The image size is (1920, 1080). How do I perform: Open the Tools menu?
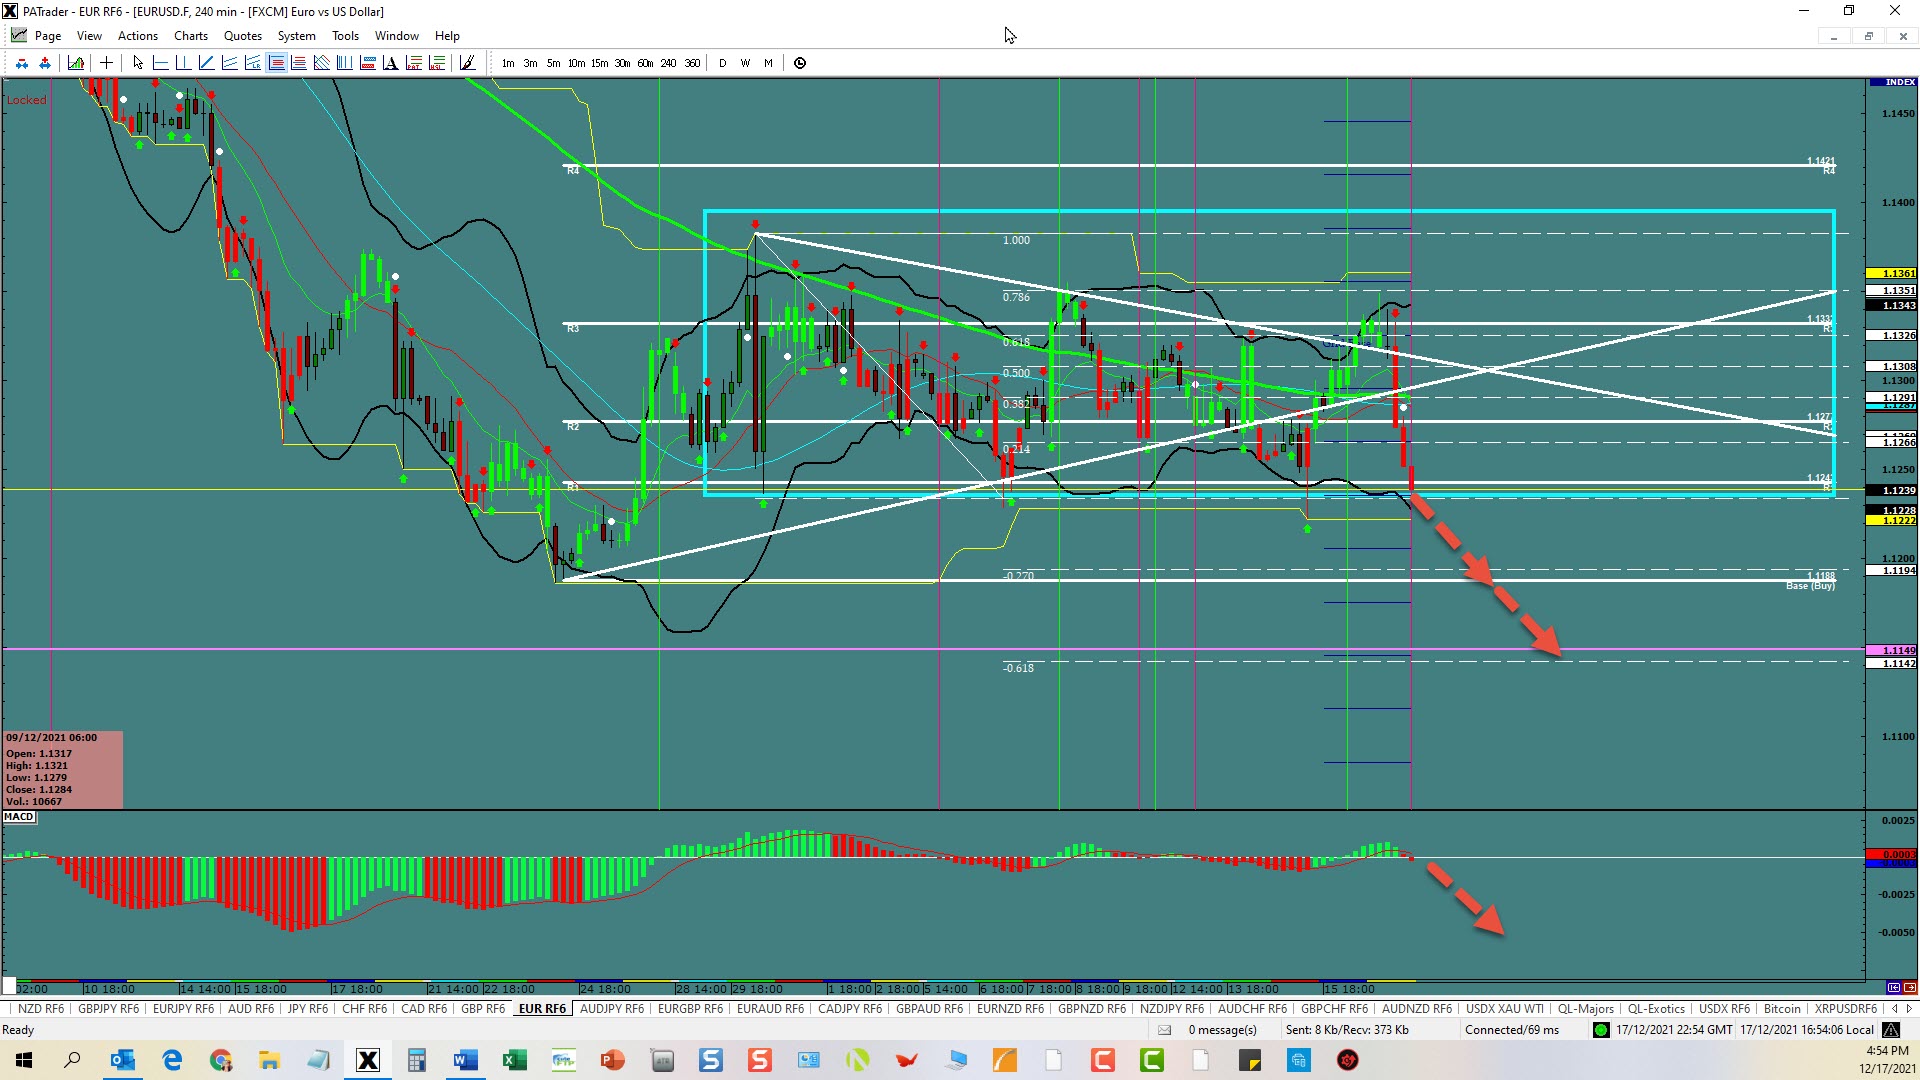(345, 35)
